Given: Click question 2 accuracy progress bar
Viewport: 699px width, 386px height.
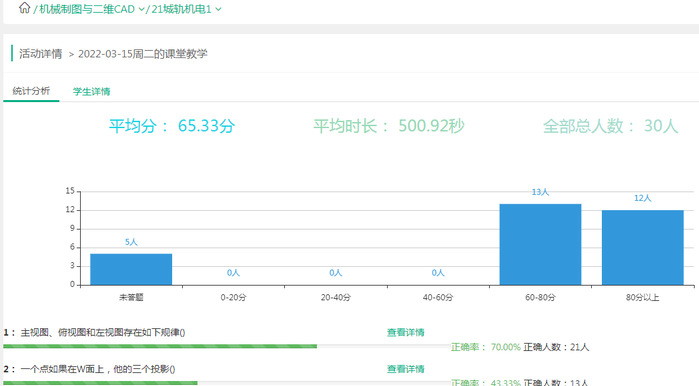Looking at the screenshot, I should 226,383.
